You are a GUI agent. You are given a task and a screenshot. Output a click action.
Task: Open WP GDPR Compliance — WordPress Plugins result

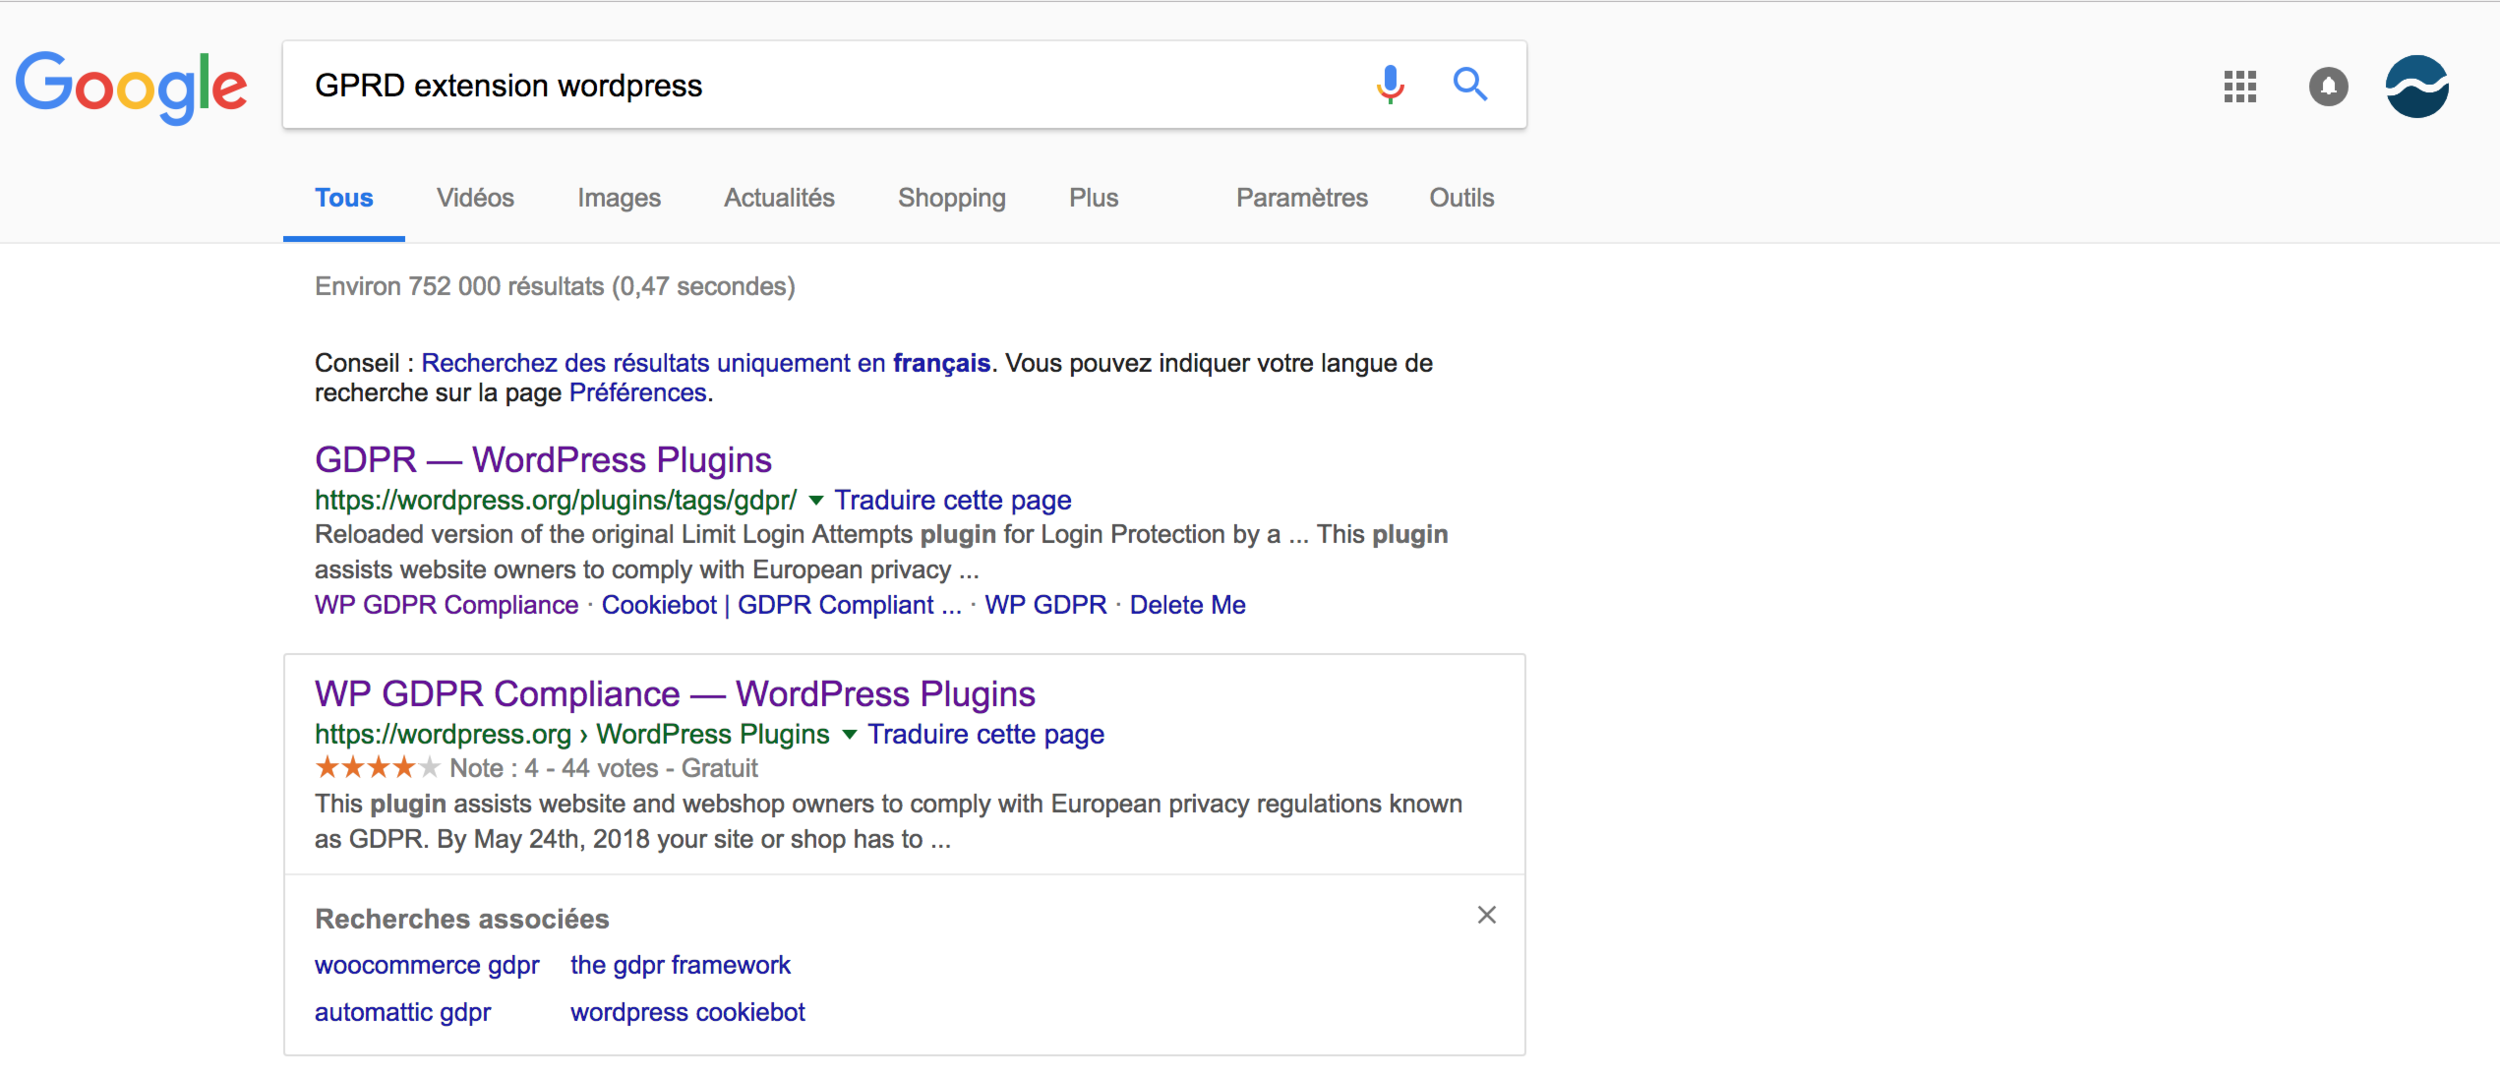[x=675, y=694]
